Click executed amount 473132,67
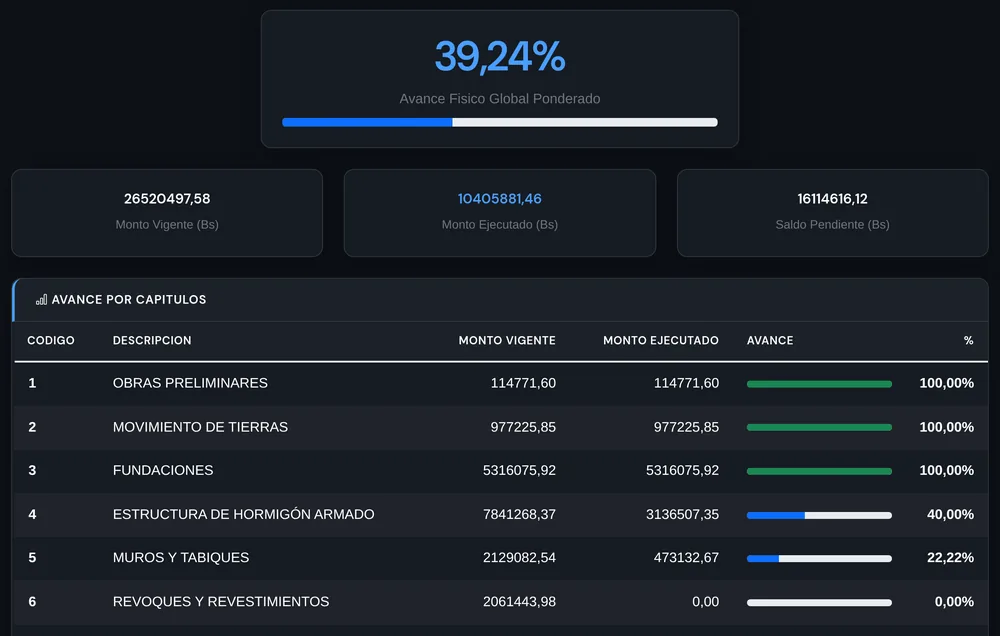This screenshot has width=1000, height=636. 686,558
